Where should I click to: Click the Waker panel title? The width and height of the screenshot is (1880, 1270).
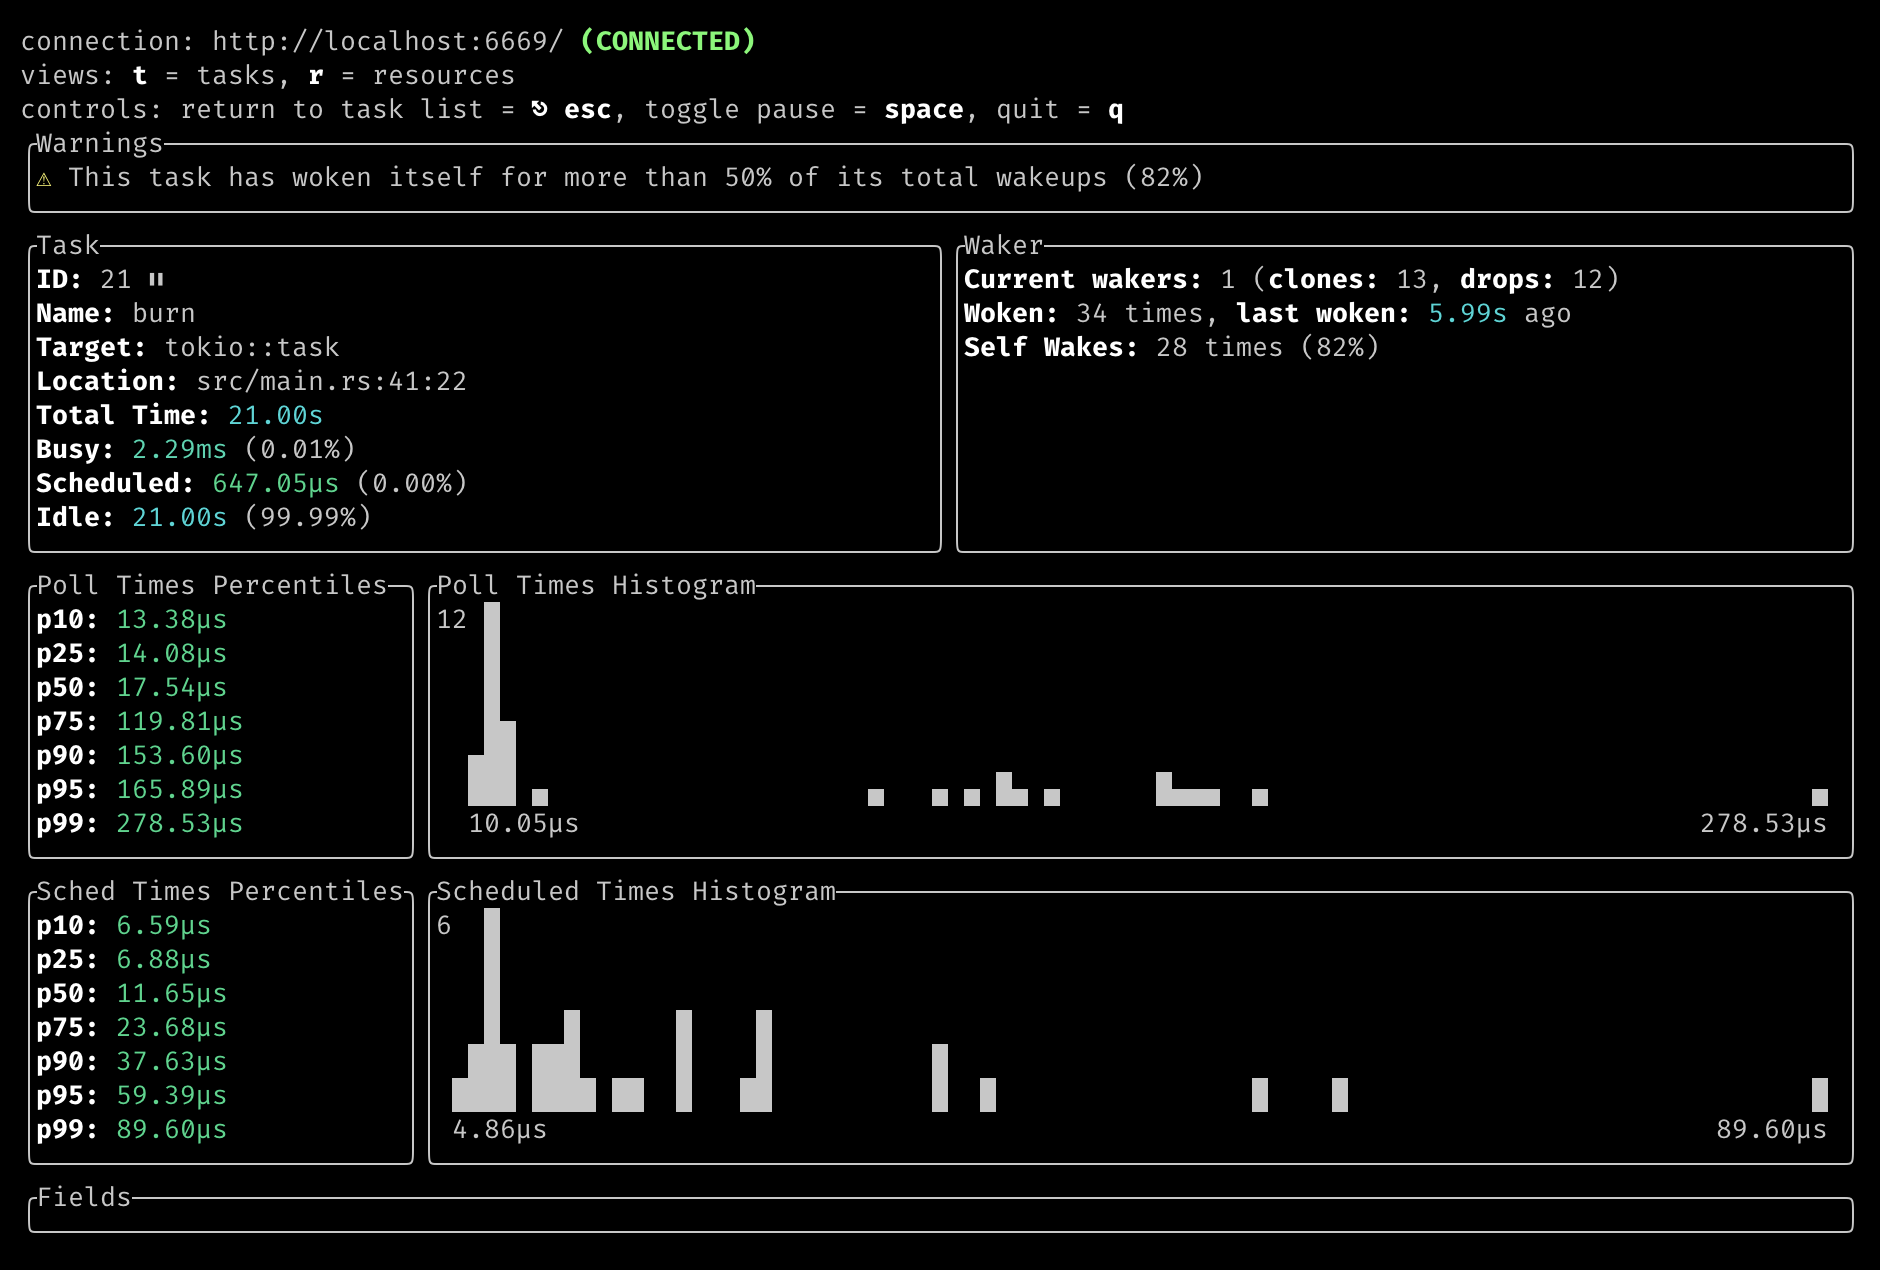pos(1004,245)
